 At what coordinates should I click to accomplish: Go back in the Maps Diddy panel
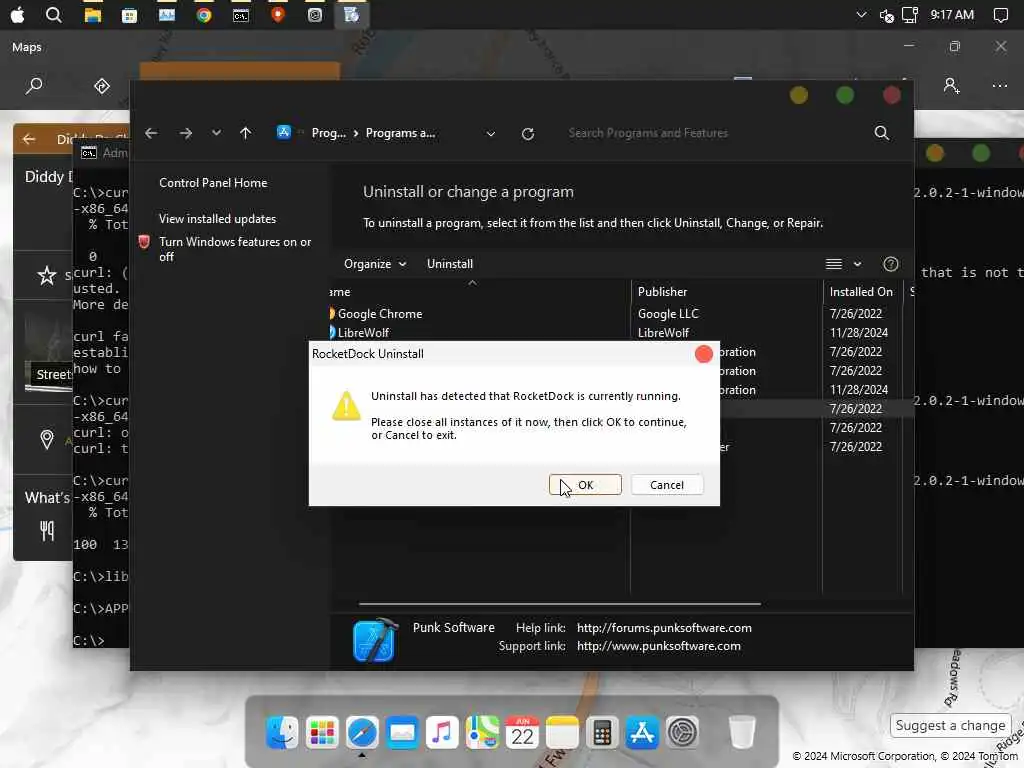click(29, 139)
